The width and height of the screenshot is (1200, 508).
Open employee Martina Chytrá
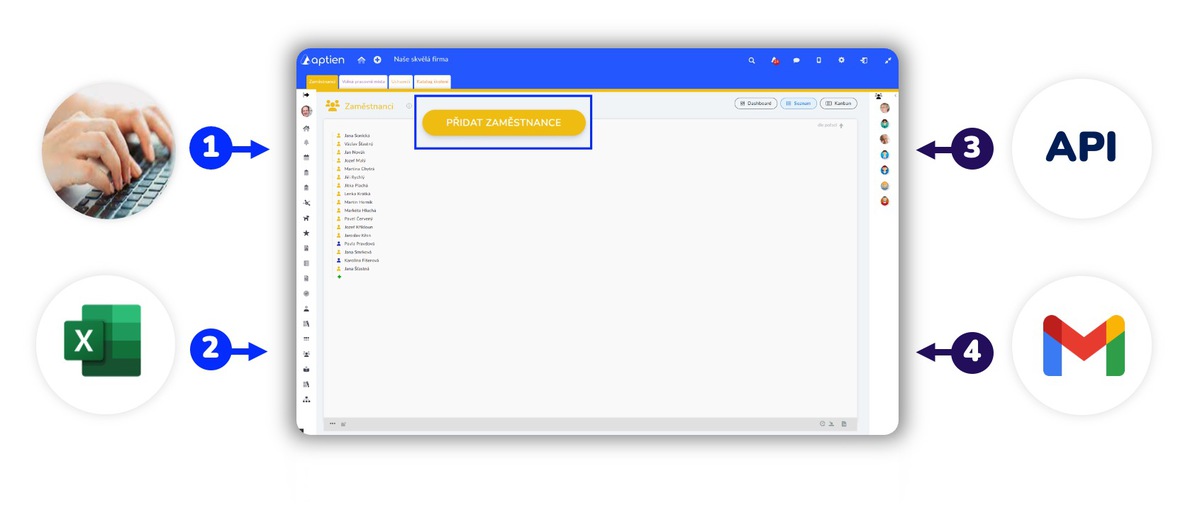[x=359, y=169]
